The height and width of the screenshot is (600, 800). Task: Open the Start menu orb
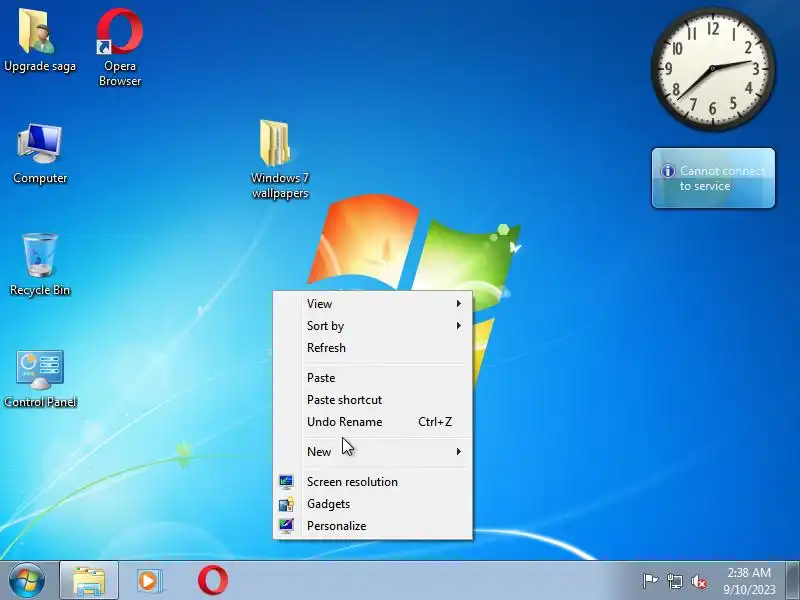tap(26, 581)
